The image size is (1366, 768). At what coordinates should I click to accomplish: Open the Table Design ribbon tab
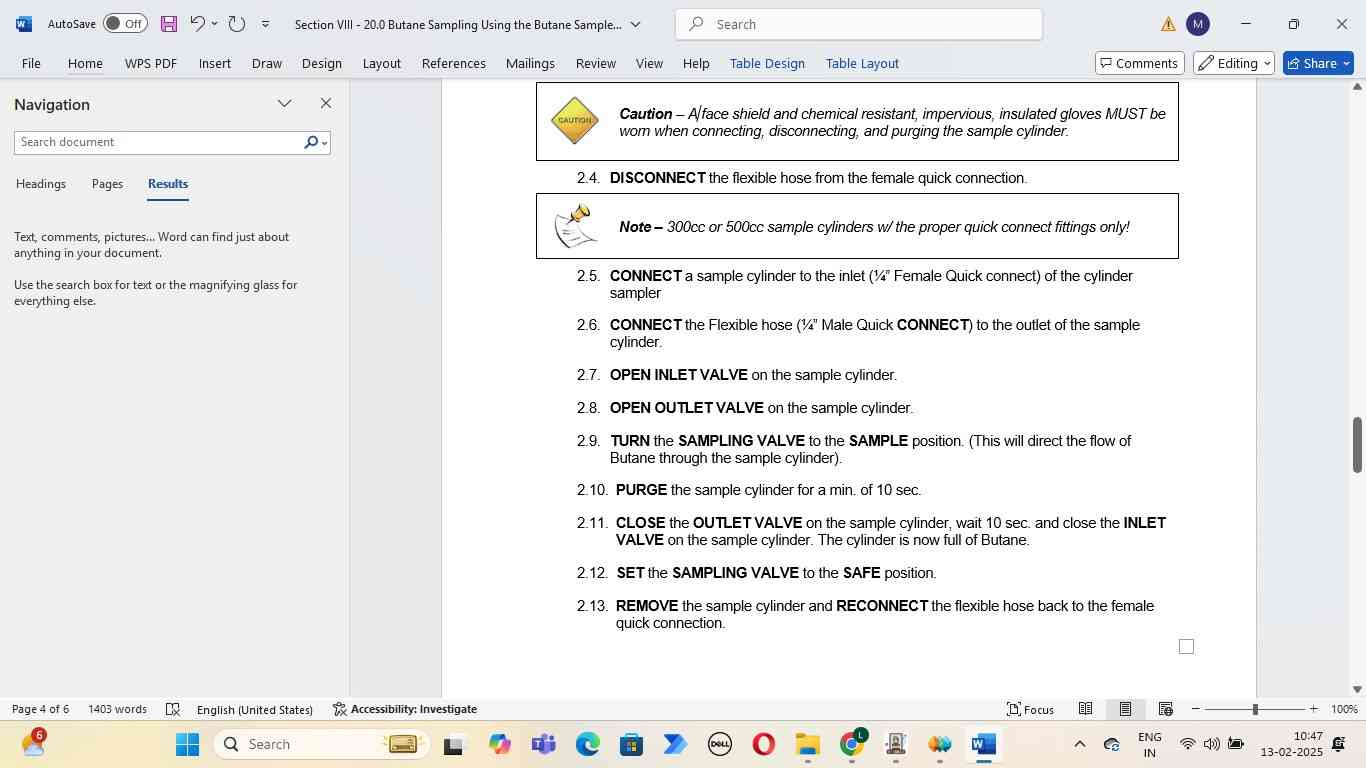(x=767, y=63)
